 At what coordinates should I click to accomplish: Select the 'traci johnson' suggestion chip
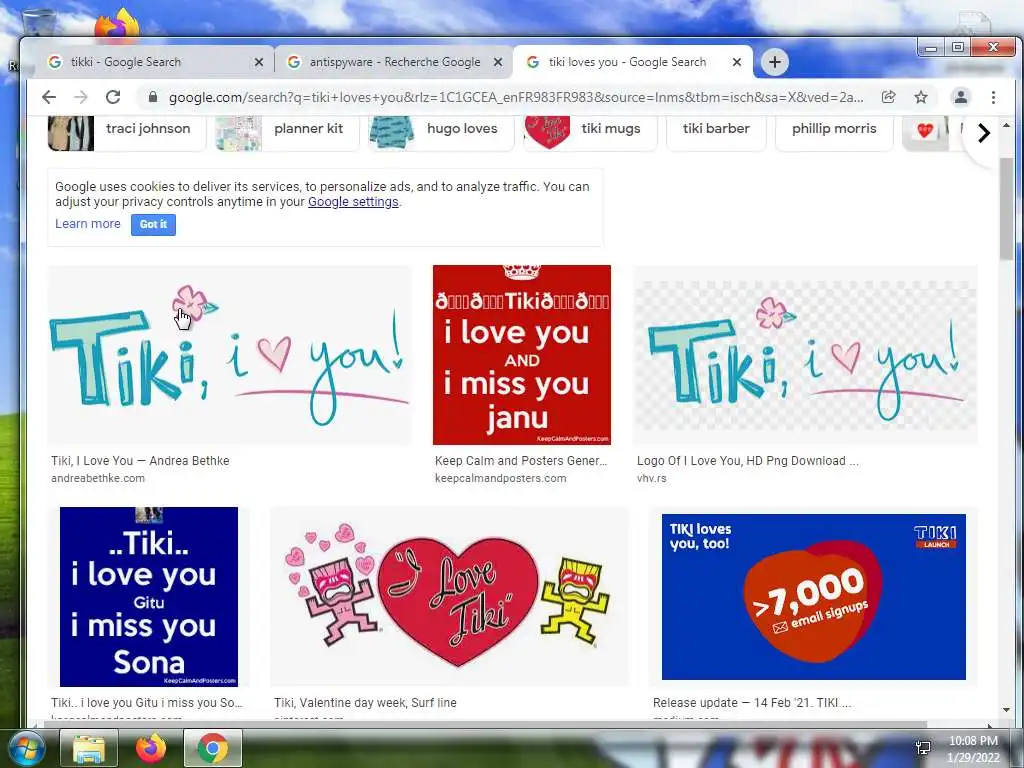point(127,133)
